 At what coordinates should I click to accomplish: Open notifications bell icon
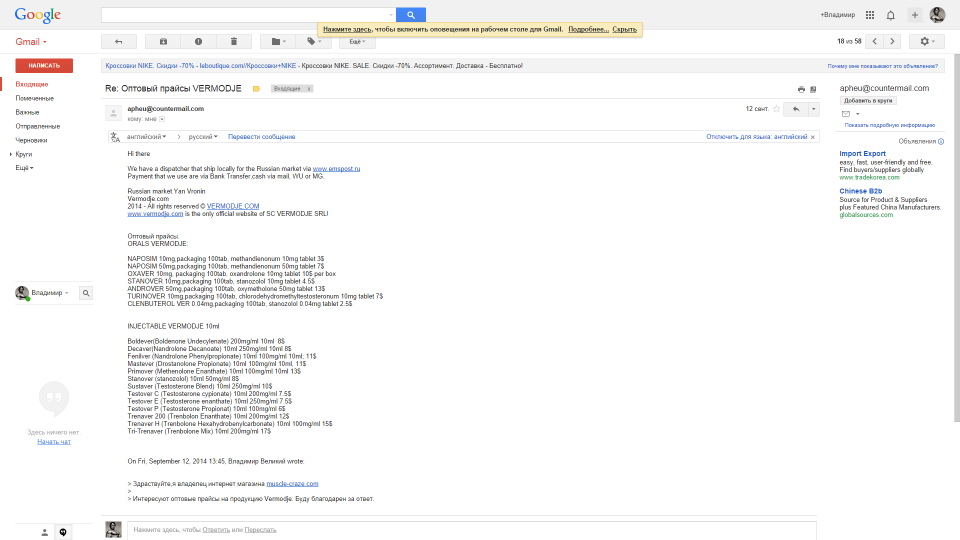pos(890,15)
